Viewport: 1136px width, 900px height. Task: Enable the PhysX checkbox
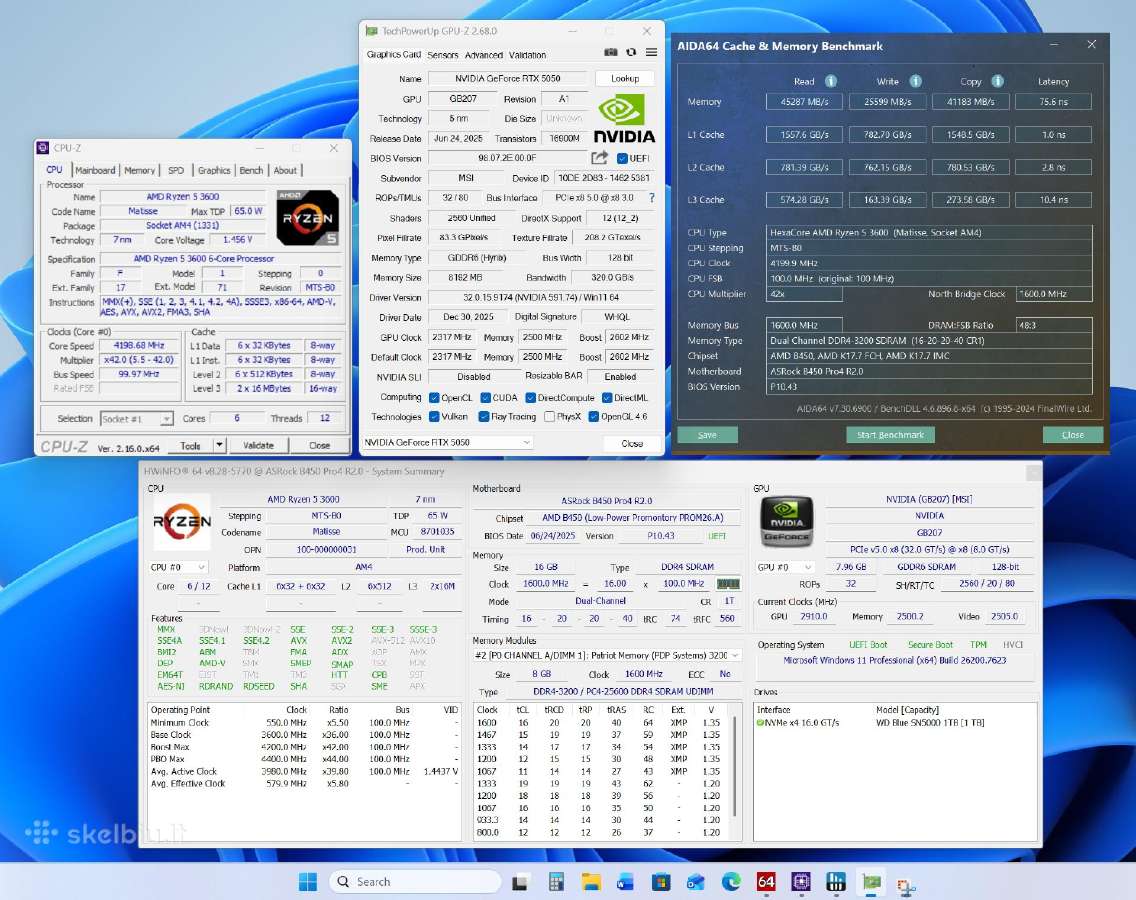coord(549,417)
